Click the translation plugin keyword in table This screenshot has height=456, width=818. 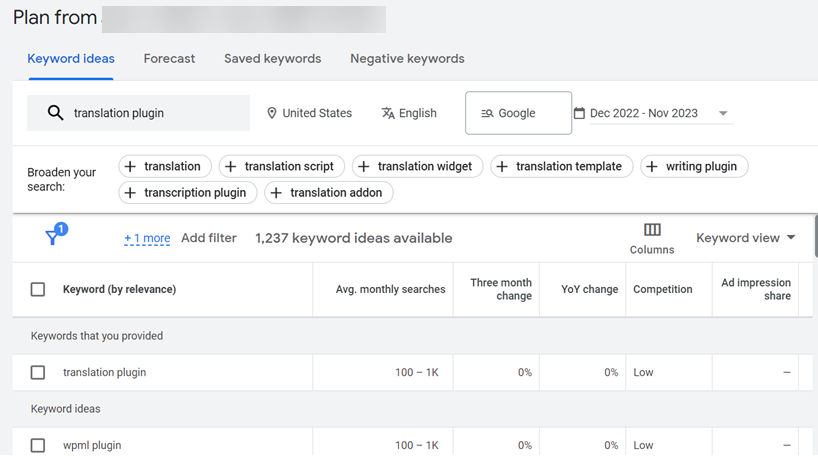[104, 373]
